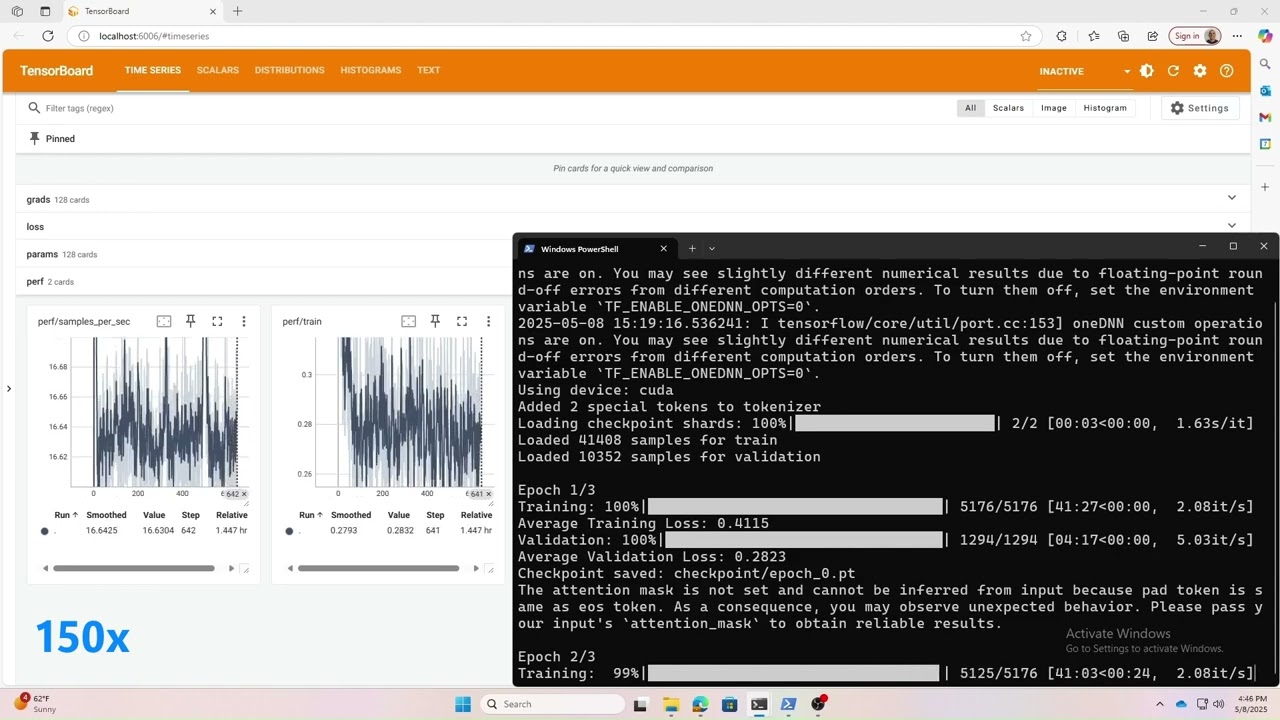Click the TensorBoard reload data icon
This screenshot has width=1280, height=720.
[1173, 71]
